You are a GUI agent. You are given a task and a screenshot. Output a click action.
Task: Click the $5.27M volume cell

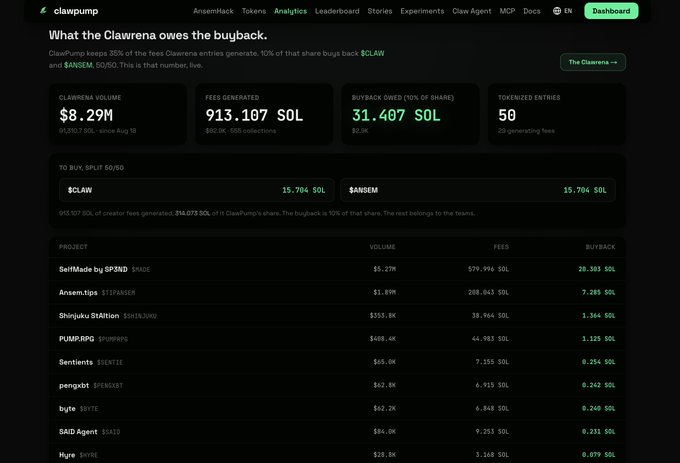click(x=385, y=269)
